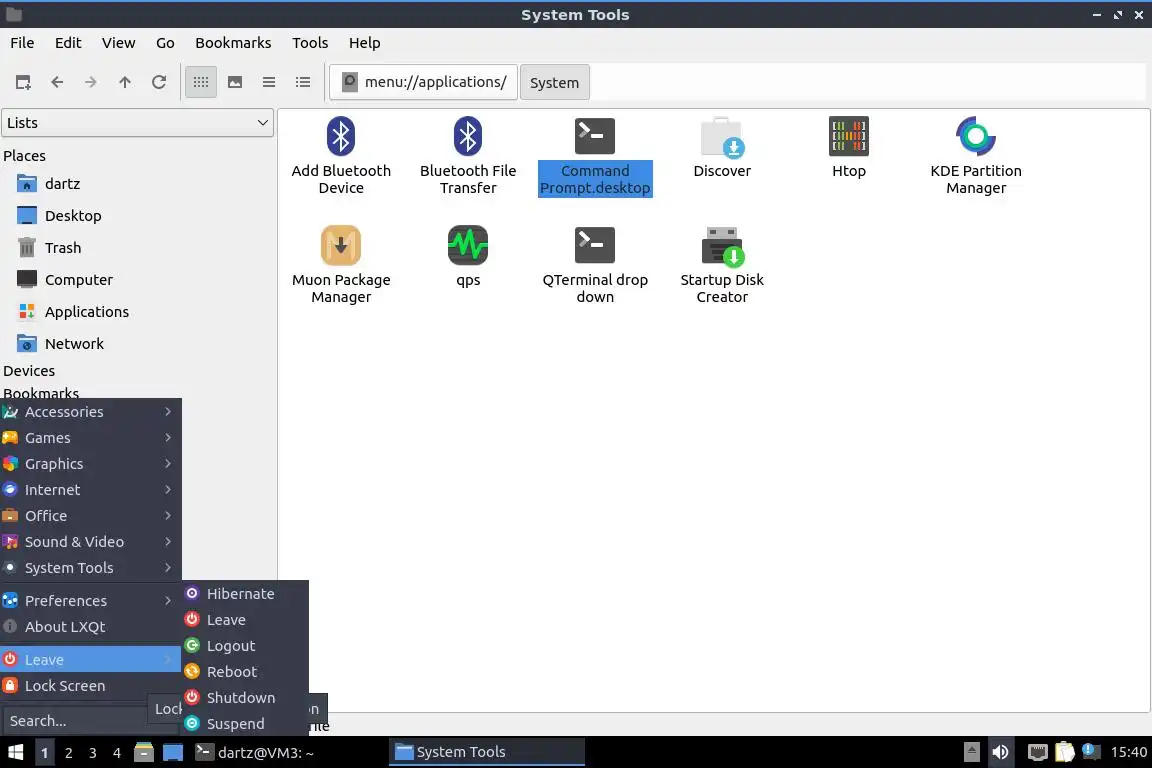
Task: Open the dartz@VM3 terminal taskbar entry
Action: 288,752
